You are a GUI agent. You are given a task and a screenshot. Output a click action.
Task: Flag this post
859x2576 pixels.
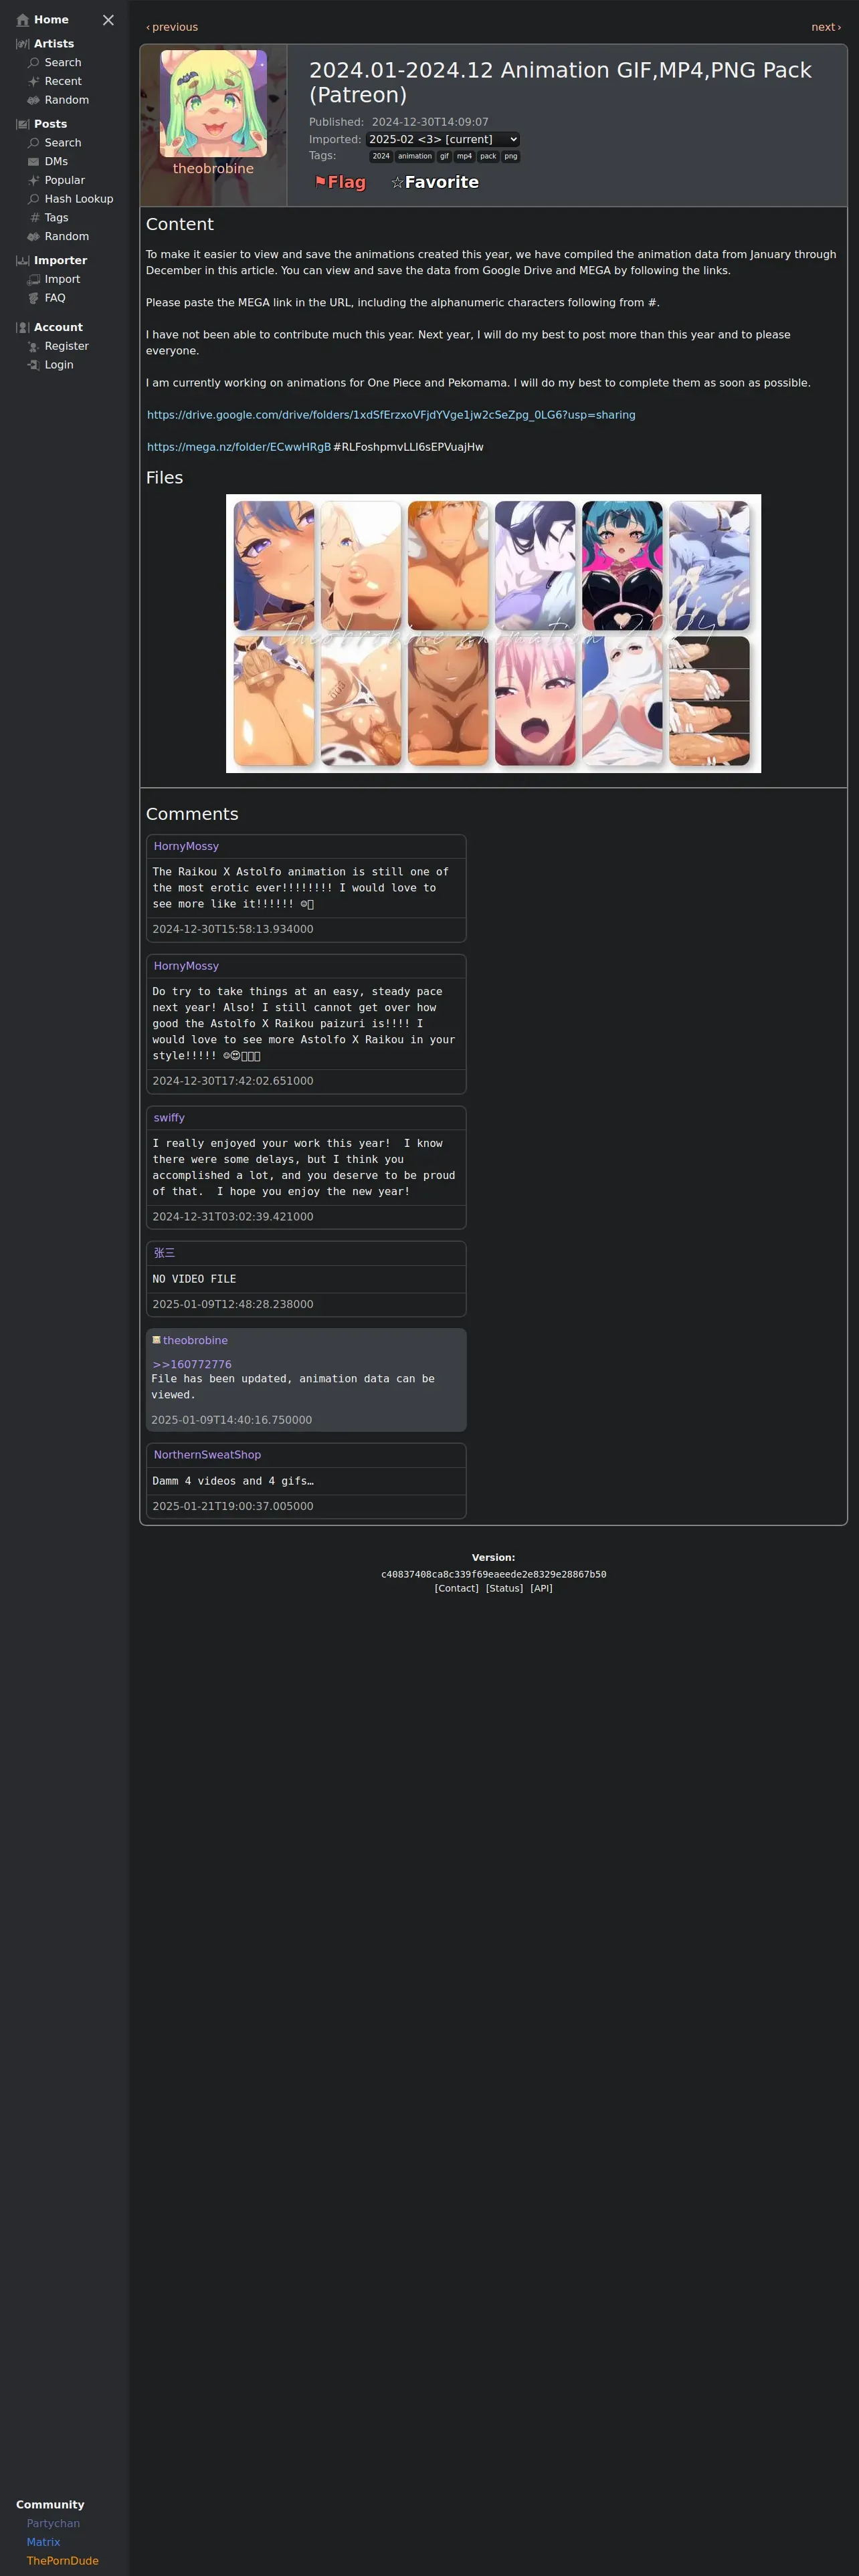pos(340,182)
